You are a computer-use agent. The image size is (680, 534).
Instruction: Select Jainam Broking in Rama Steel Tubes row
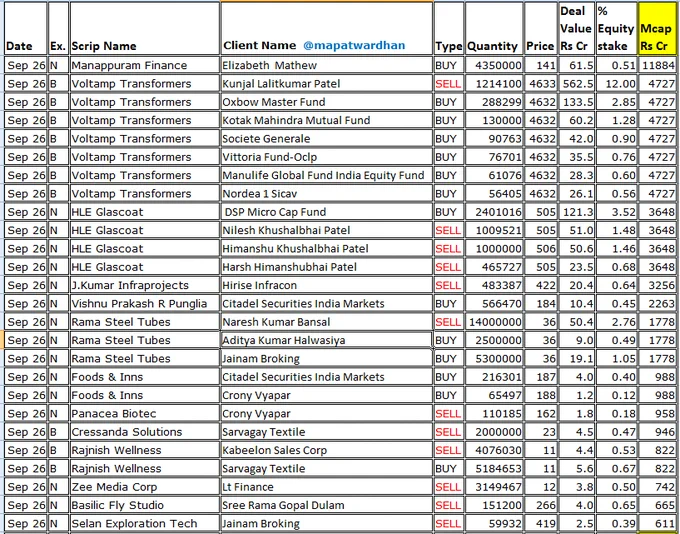pyautogui.click(x=327, y=359)
